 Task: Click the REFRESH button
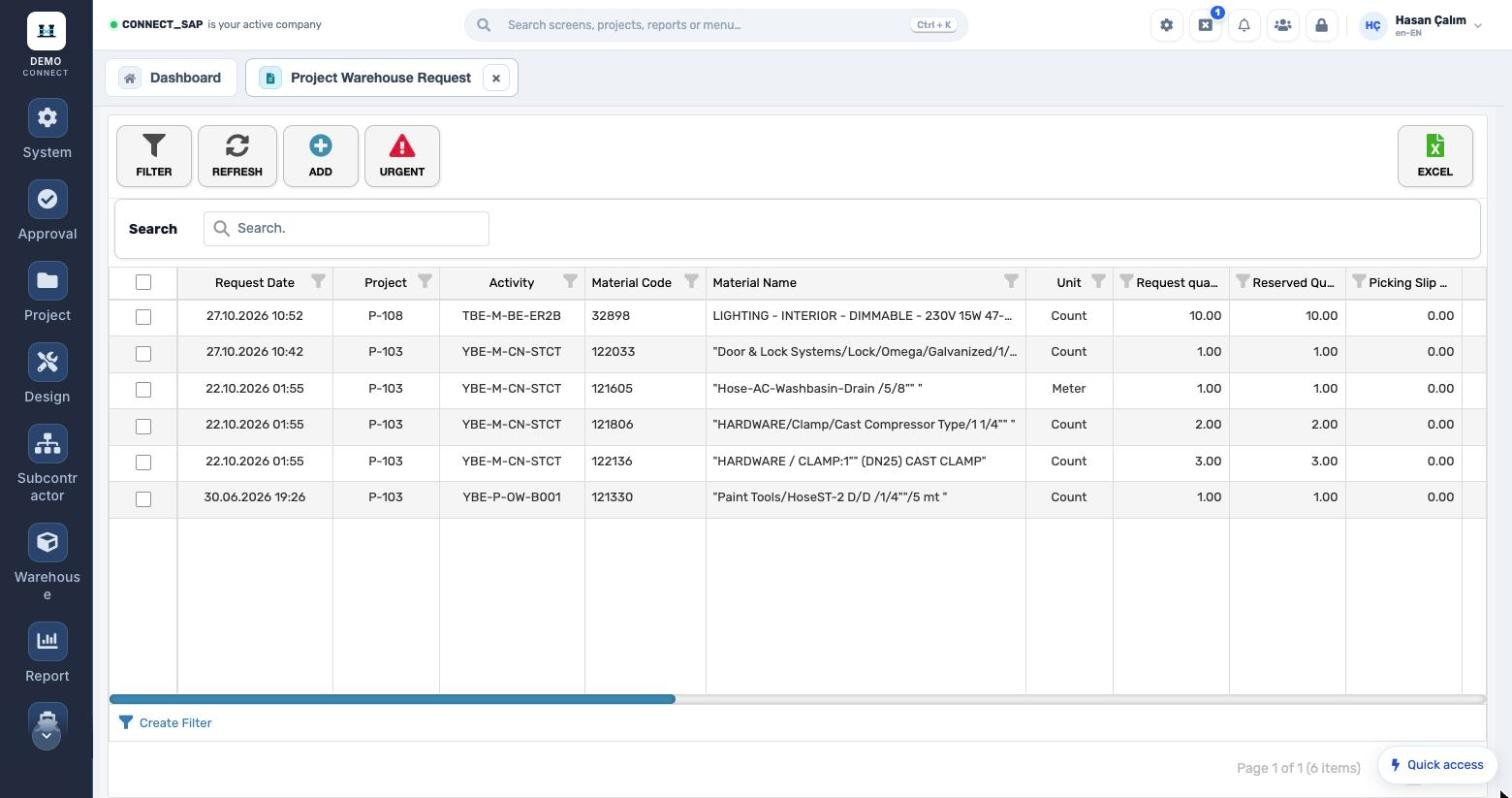point(237,156)
